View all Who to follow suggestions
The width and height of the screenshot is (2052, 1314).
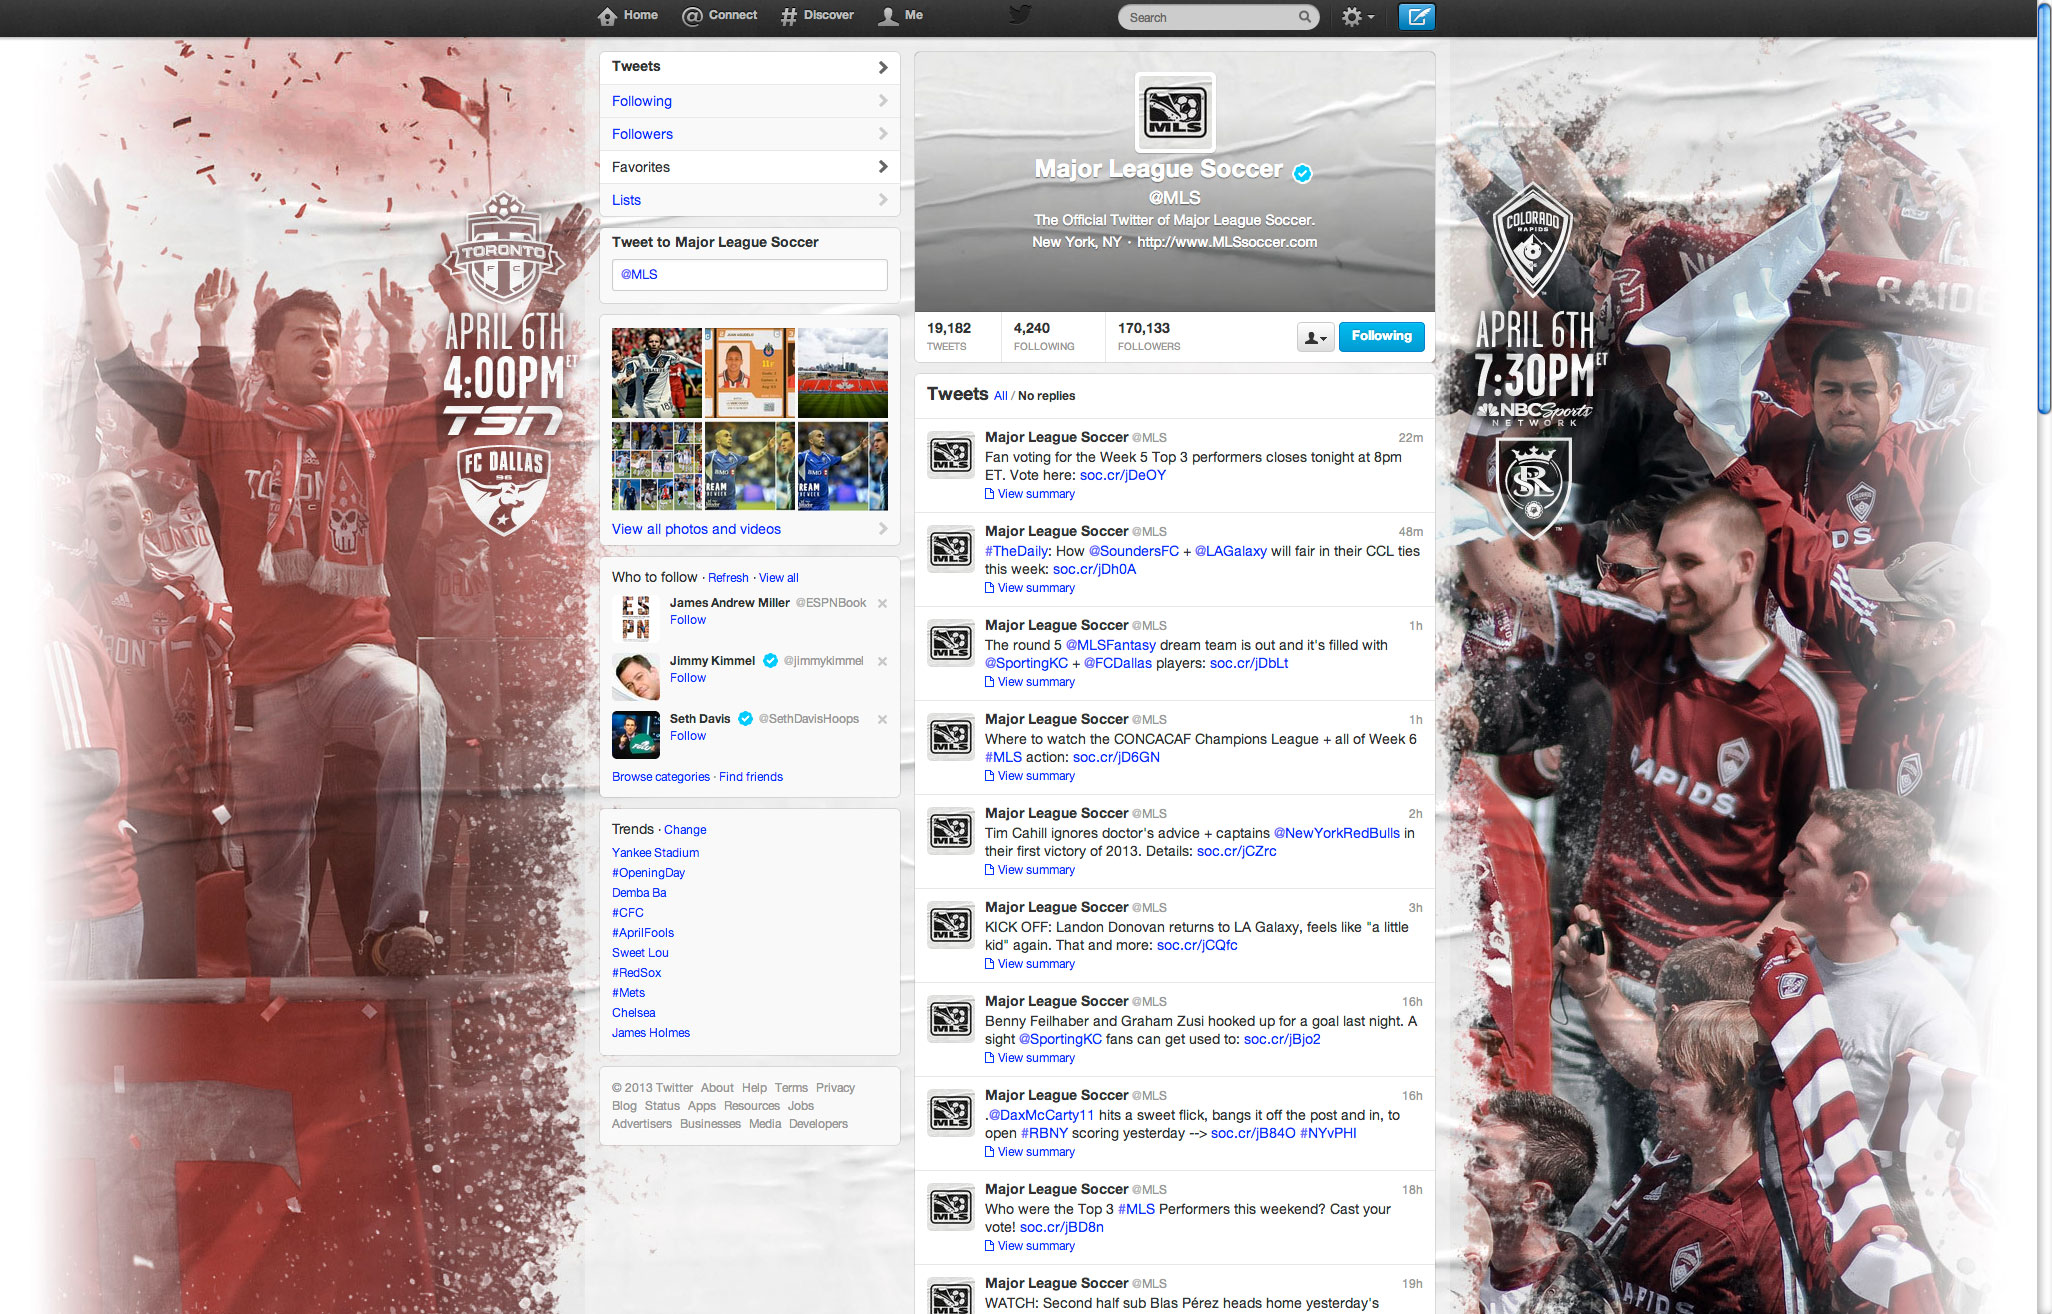[x=778, y=578]
